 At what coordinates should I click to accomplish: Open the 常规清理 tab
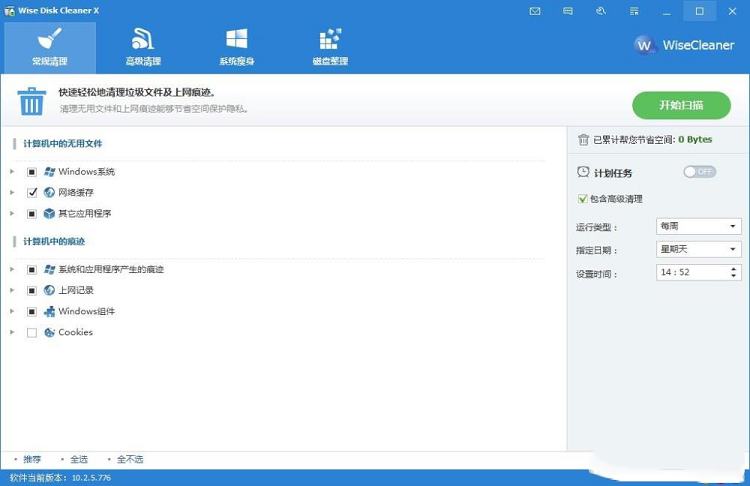50,47
